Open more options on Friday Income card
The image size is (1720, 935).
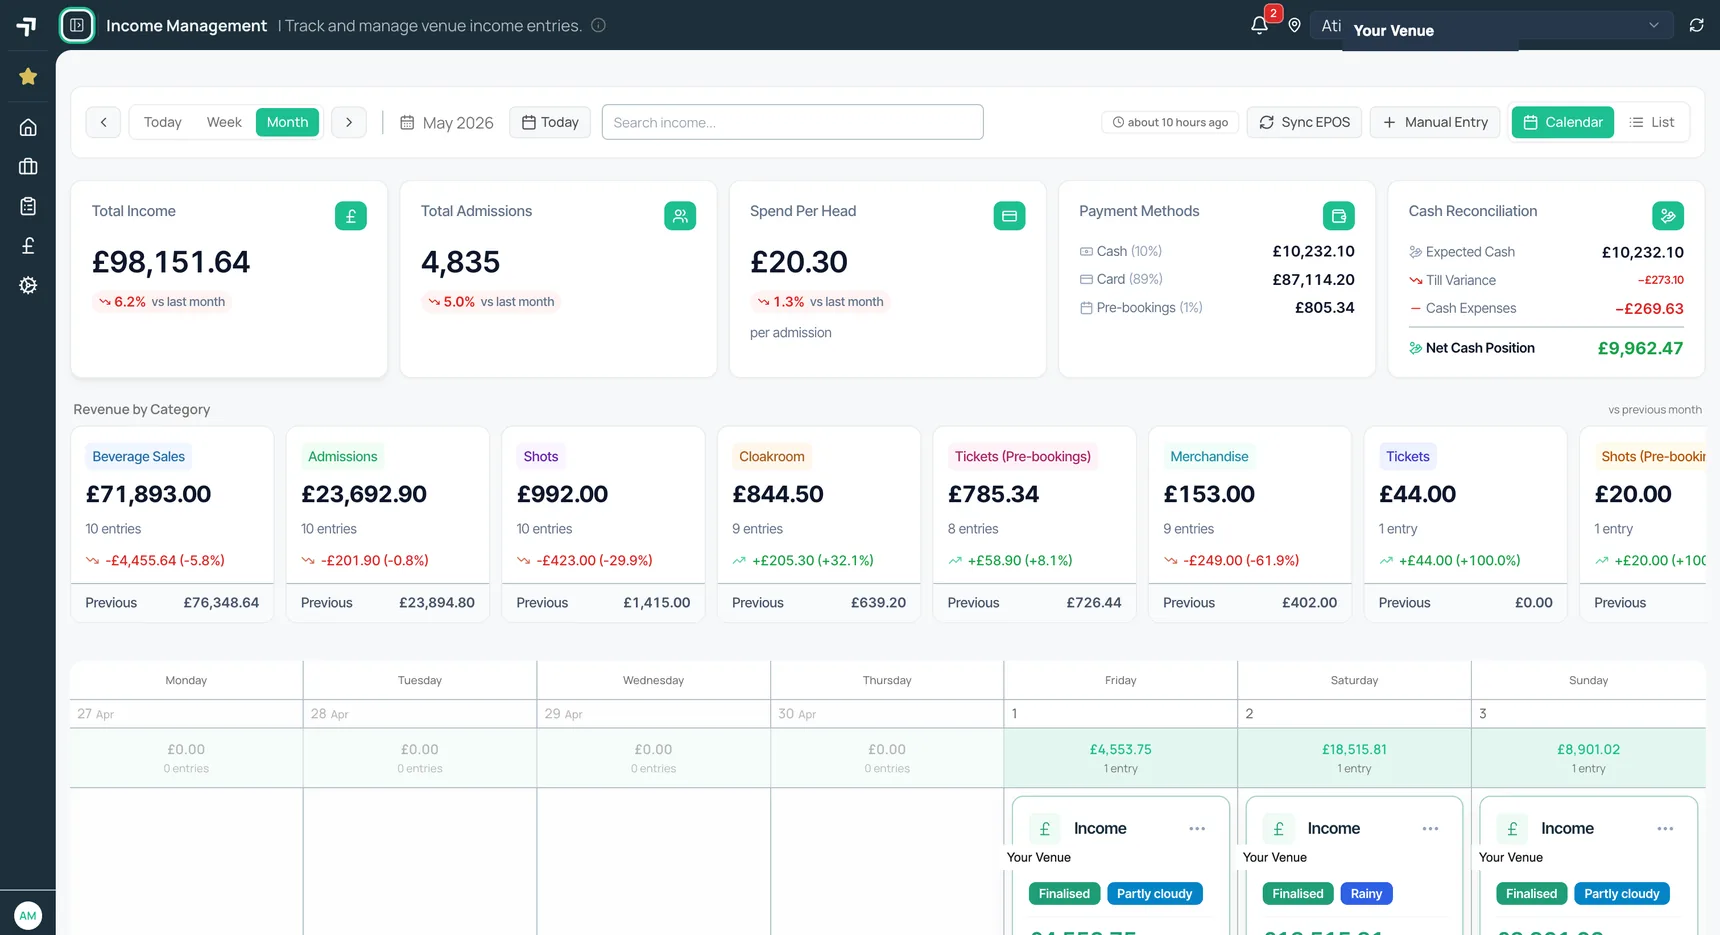pyautogui.click(x=1197, y=828)
